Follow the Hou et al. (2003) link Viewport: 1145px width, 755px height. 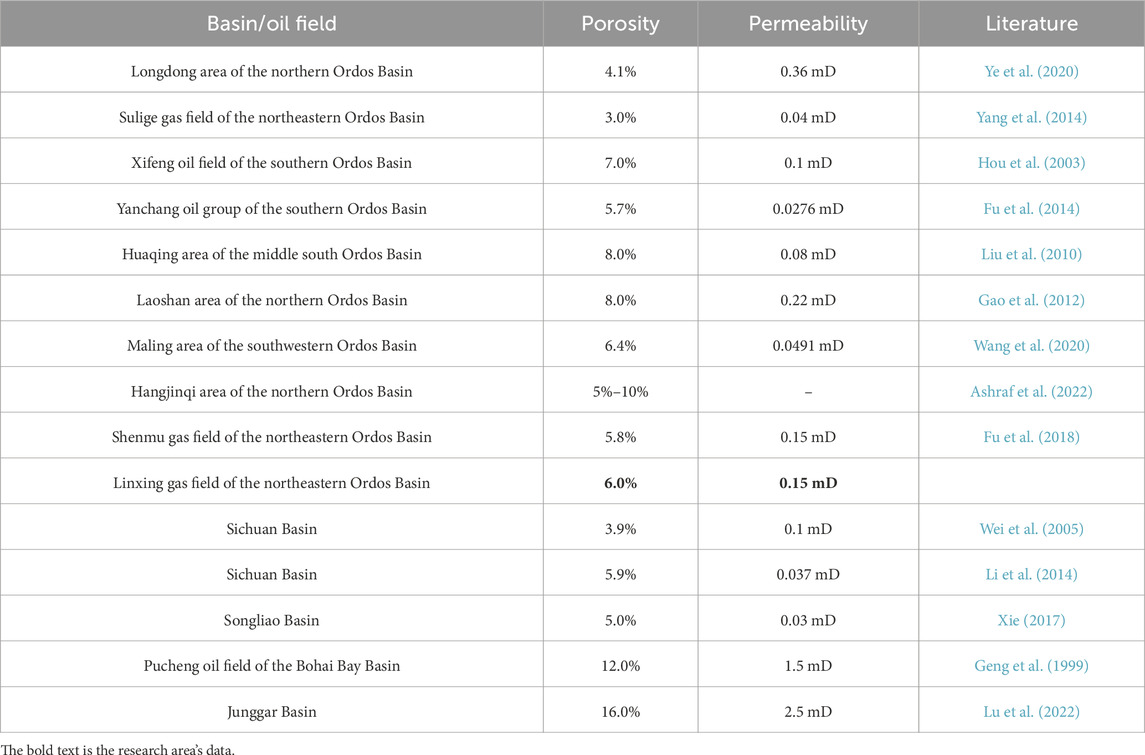[1031, 163]
